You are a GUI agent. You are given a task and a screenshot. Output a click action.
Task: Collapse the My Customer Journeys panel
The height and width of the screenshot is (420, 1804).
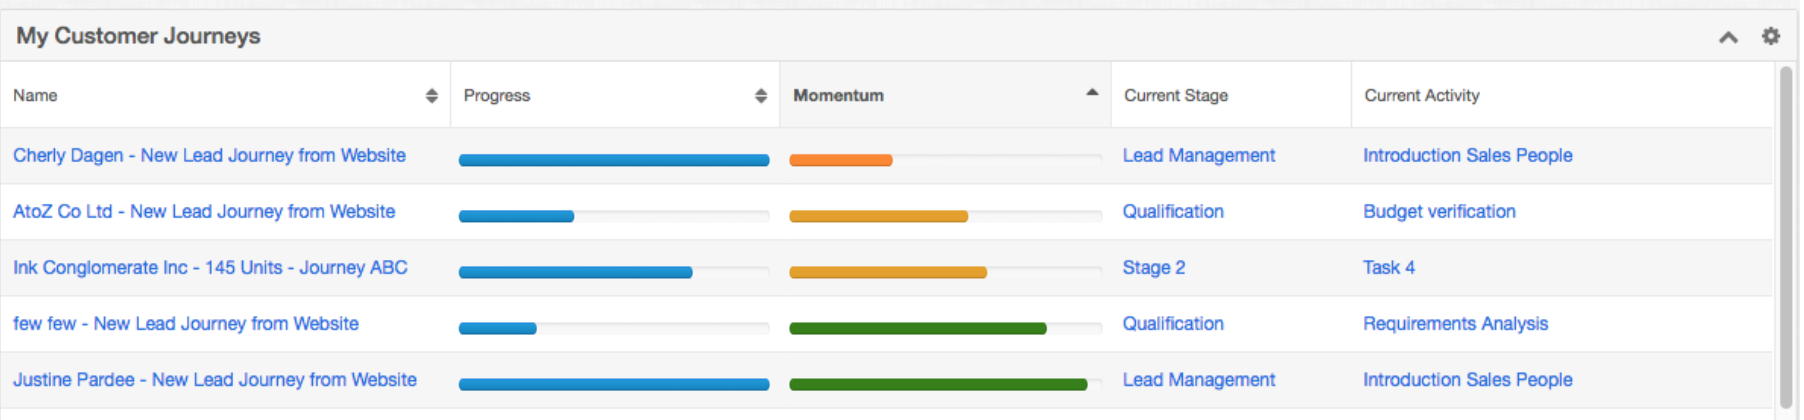coord(1728,37)
